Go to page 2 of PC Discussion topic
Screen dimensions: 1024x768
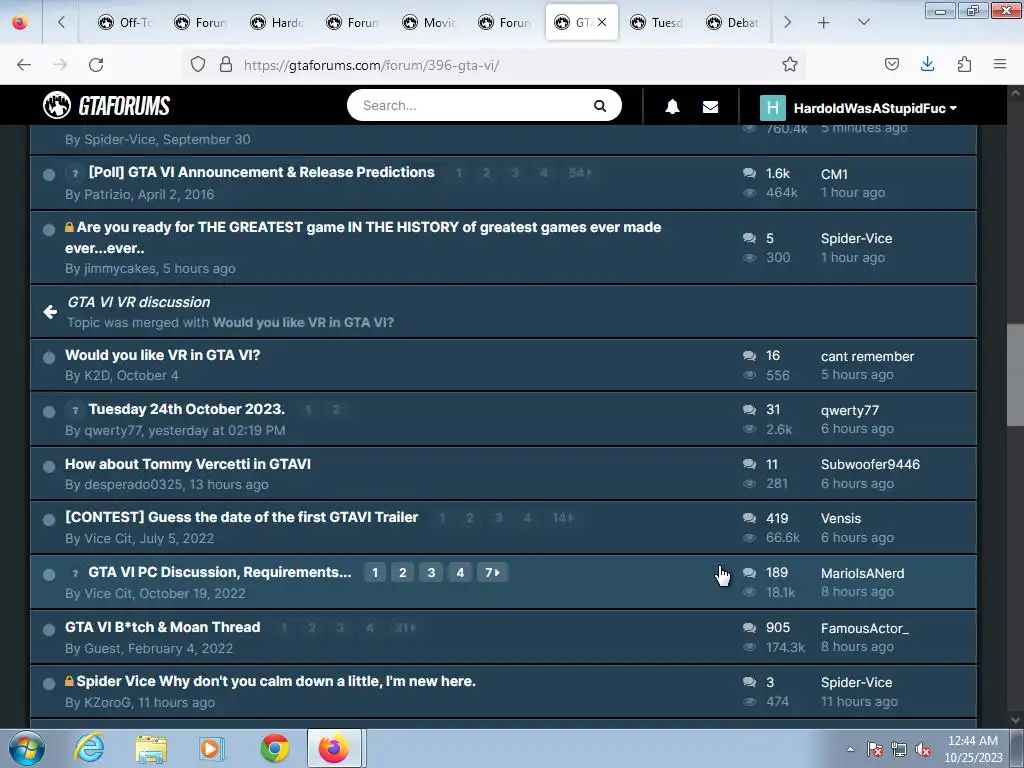coord(403,573)
